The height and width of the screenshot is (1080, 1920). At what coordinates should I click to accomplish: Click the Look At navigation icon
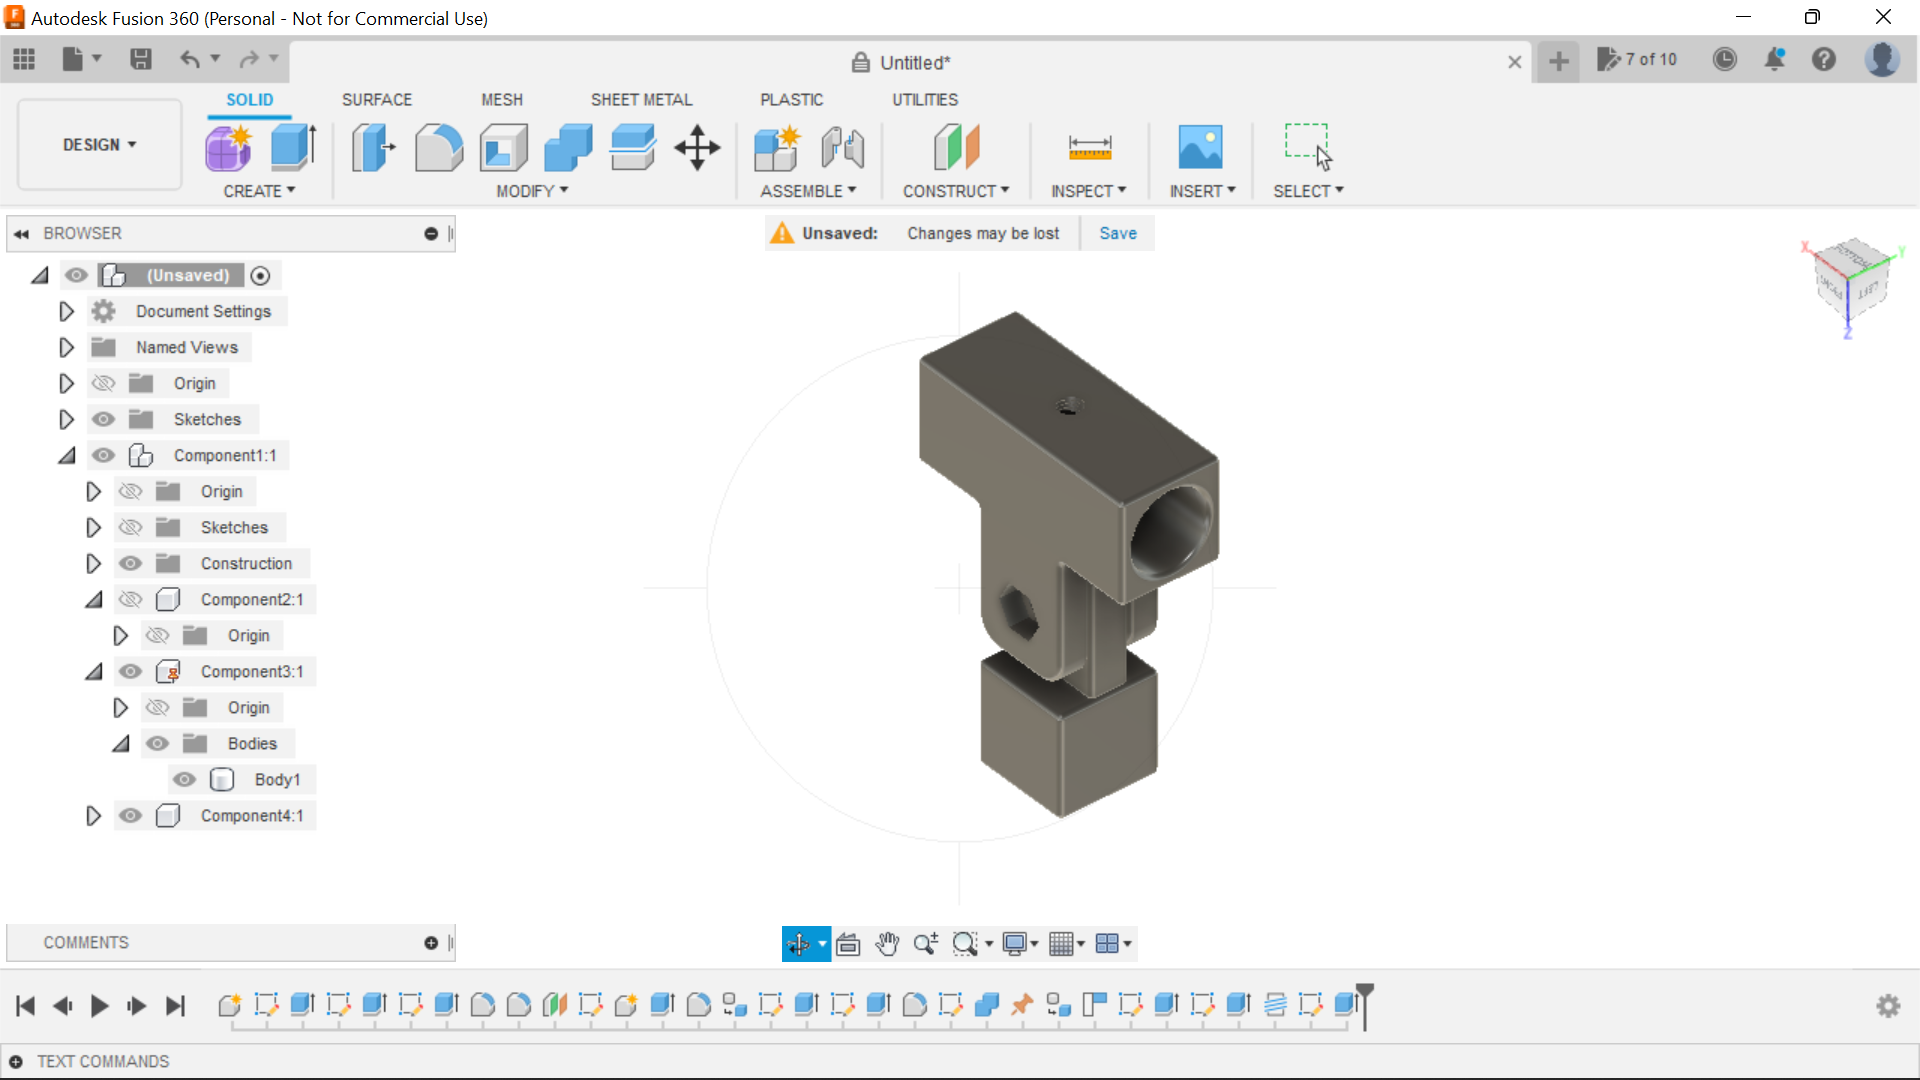click(848, 944)
